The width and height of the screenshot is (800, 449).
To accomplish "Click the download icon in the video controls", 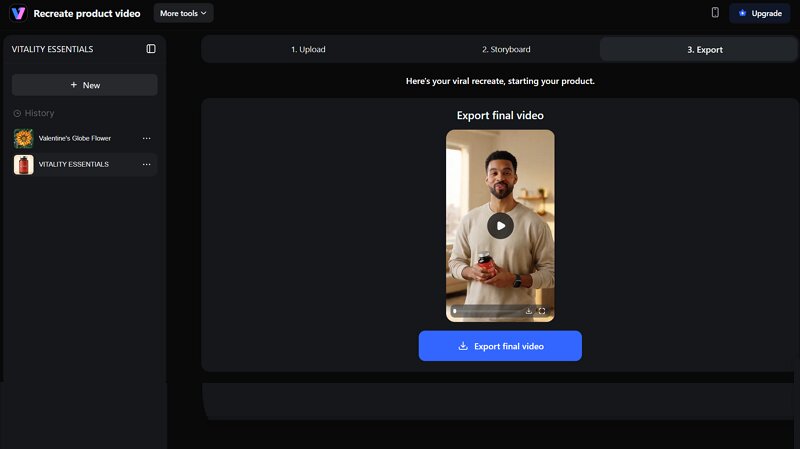I will (529, 311).
